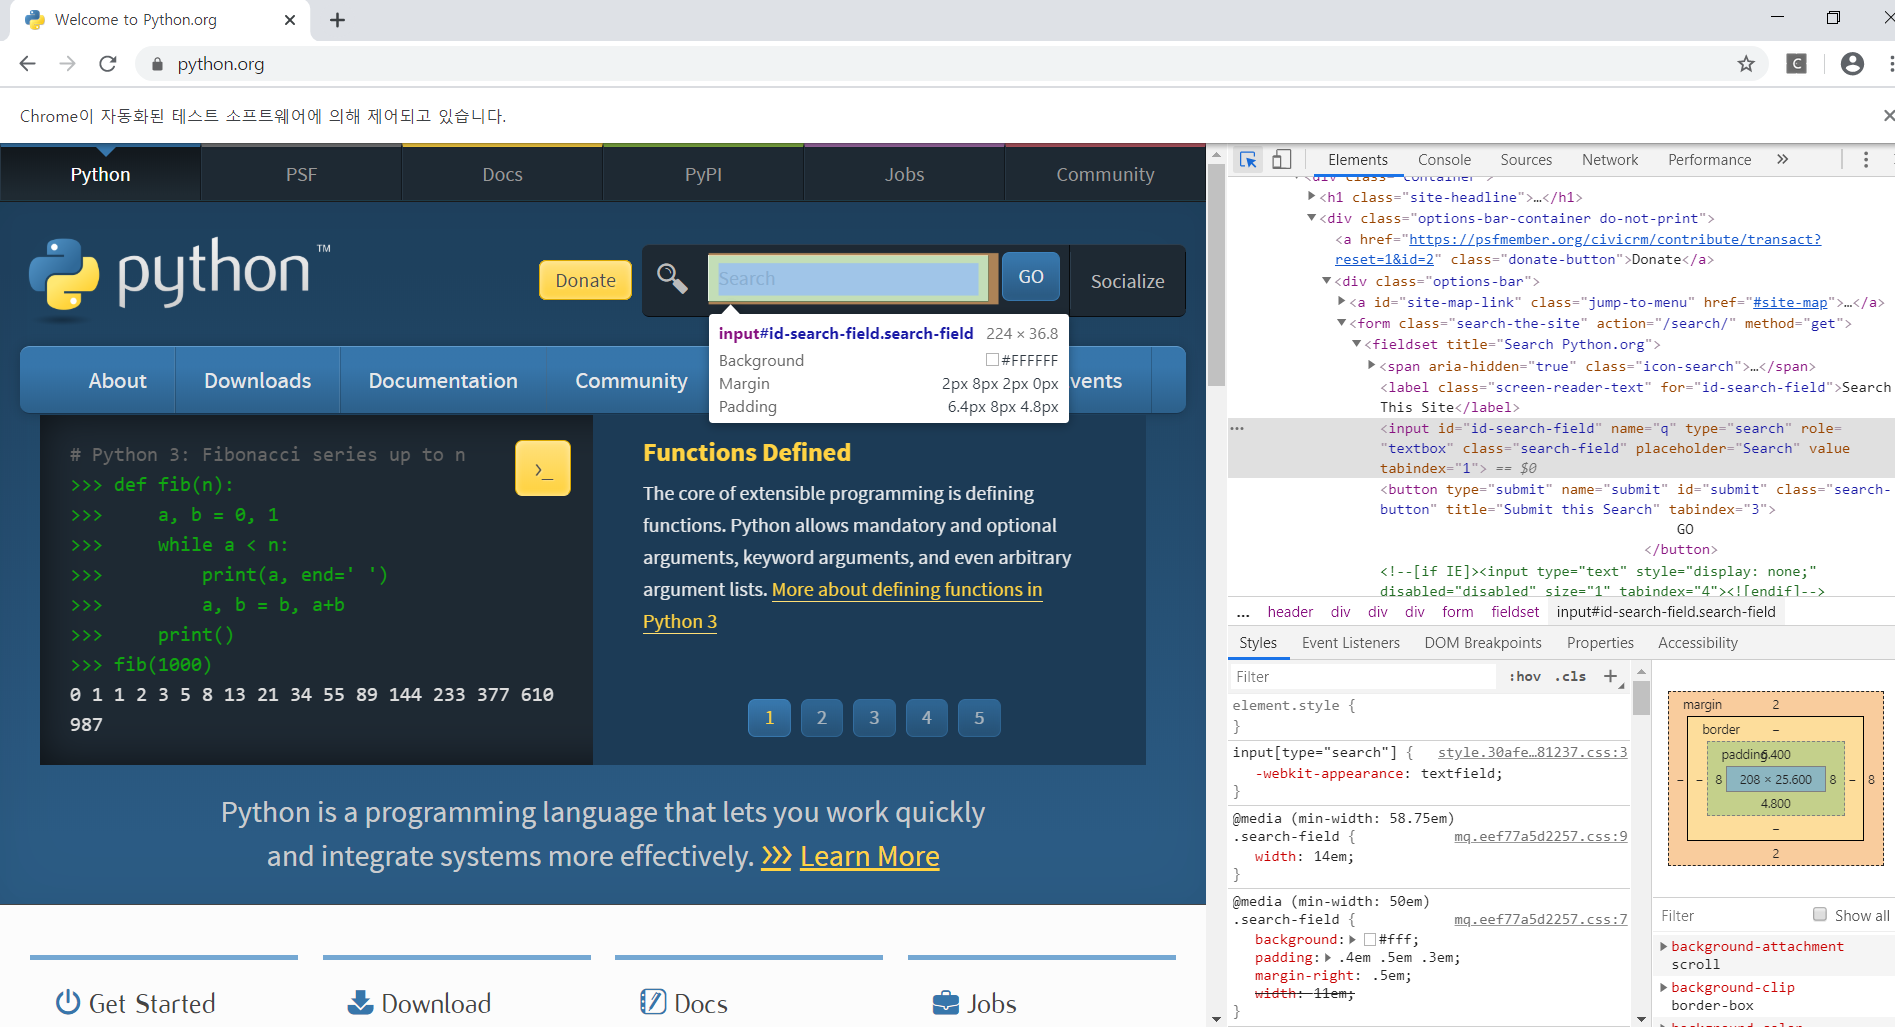Image resolution: width=1895 pixels, height=1027 pixels.
Task: Add a new style rule with plus icon
Action: (1611, 677)
